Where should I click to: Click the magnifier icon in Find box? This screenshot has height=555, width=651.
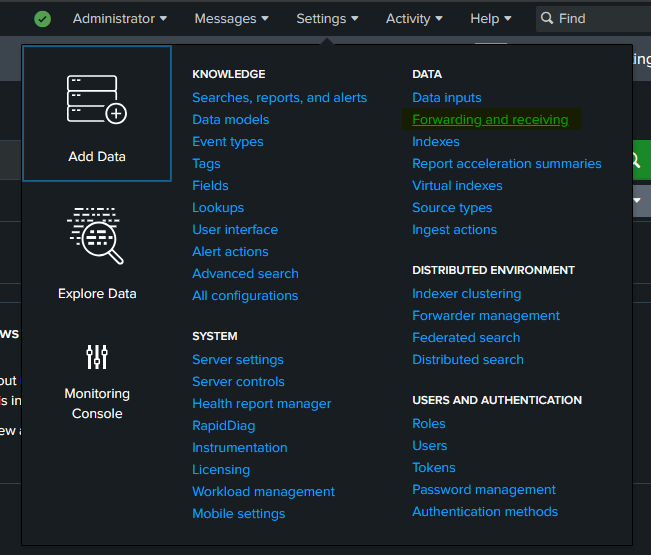[547, 18]
